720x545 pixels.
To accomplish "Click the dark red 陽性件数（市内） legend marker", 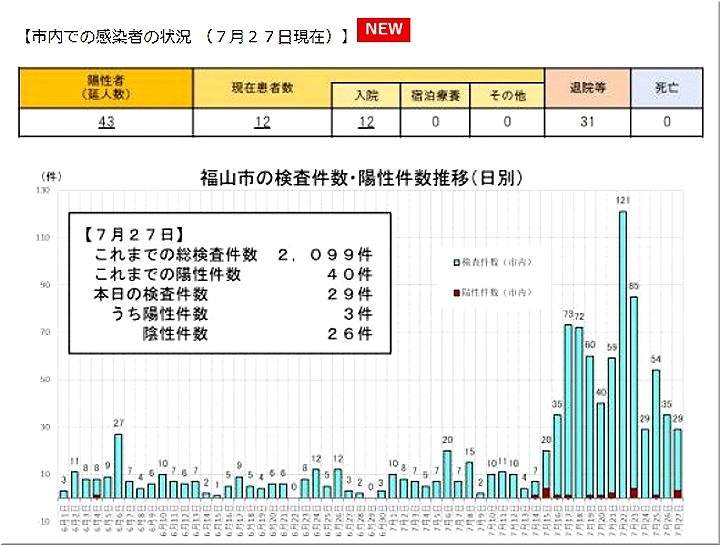I will coord(457,293).
